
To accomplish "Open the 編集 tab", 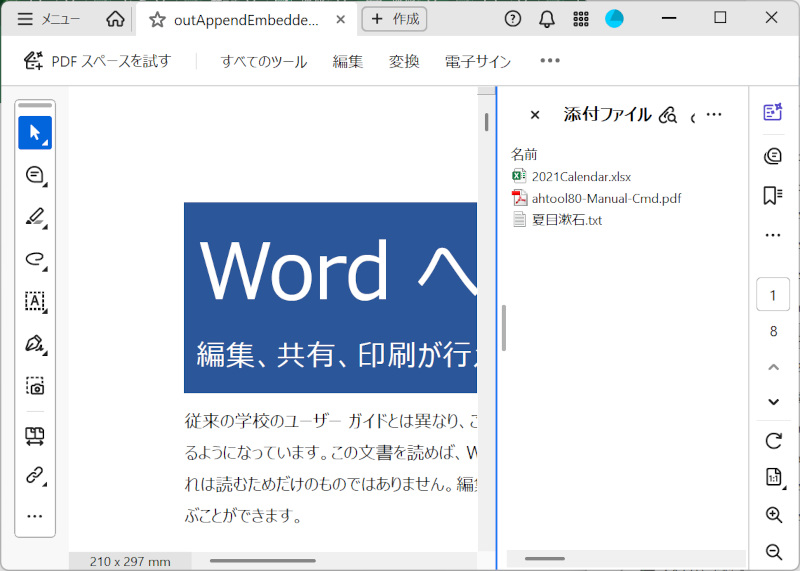I will click(347, 62).
